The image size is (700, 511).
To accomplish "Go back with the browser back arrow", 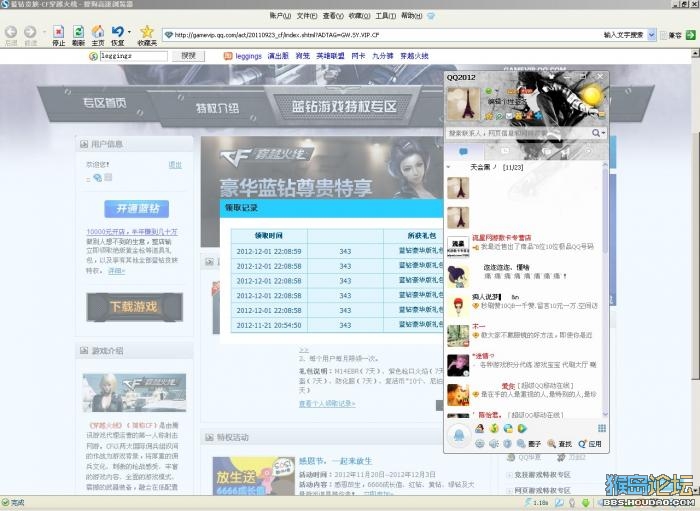I will click(11, 32).
